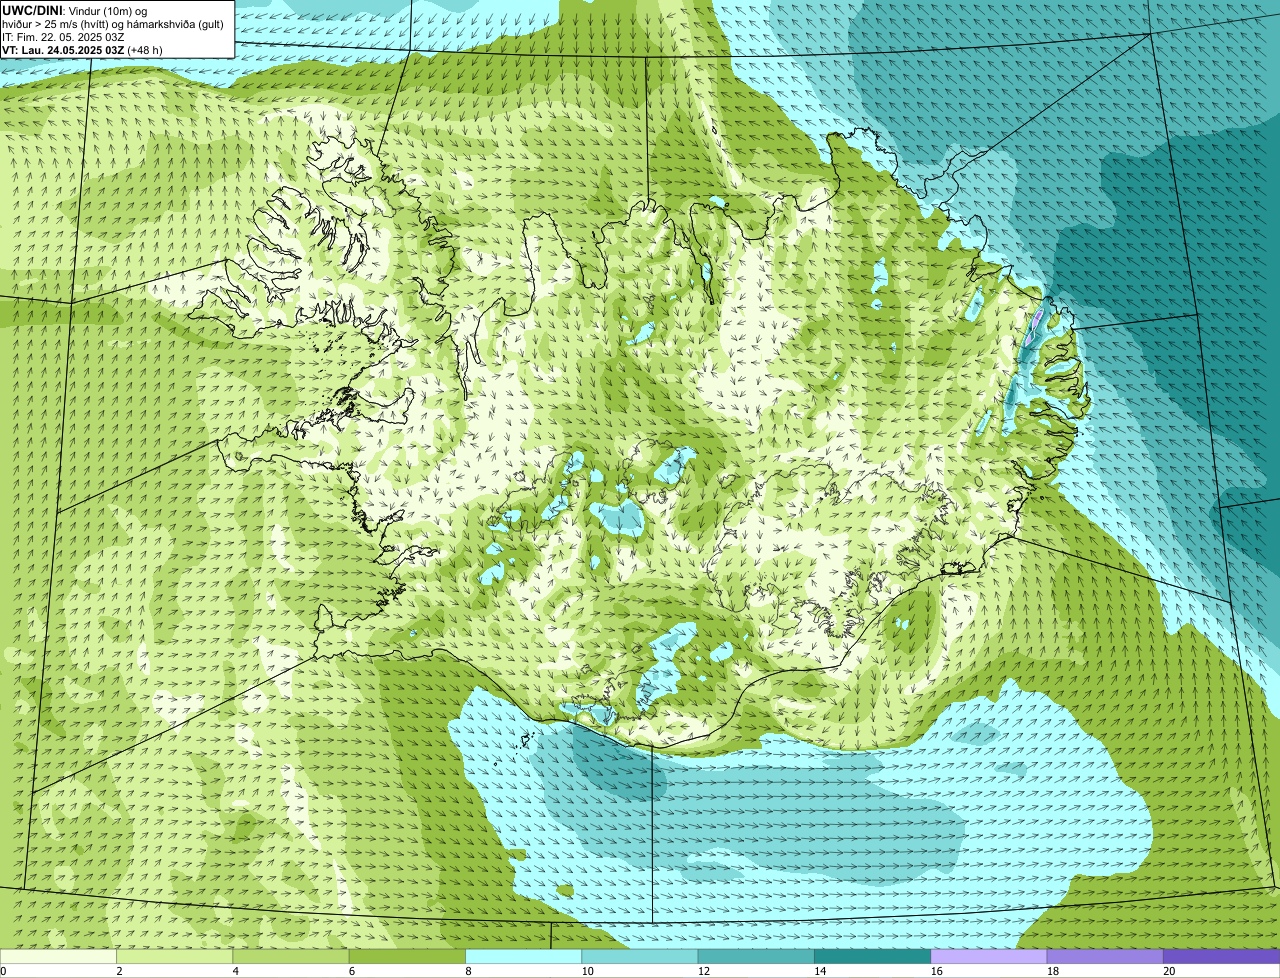Pick the 10–12 m/s turquoise swatch

(x=640, y=956)
